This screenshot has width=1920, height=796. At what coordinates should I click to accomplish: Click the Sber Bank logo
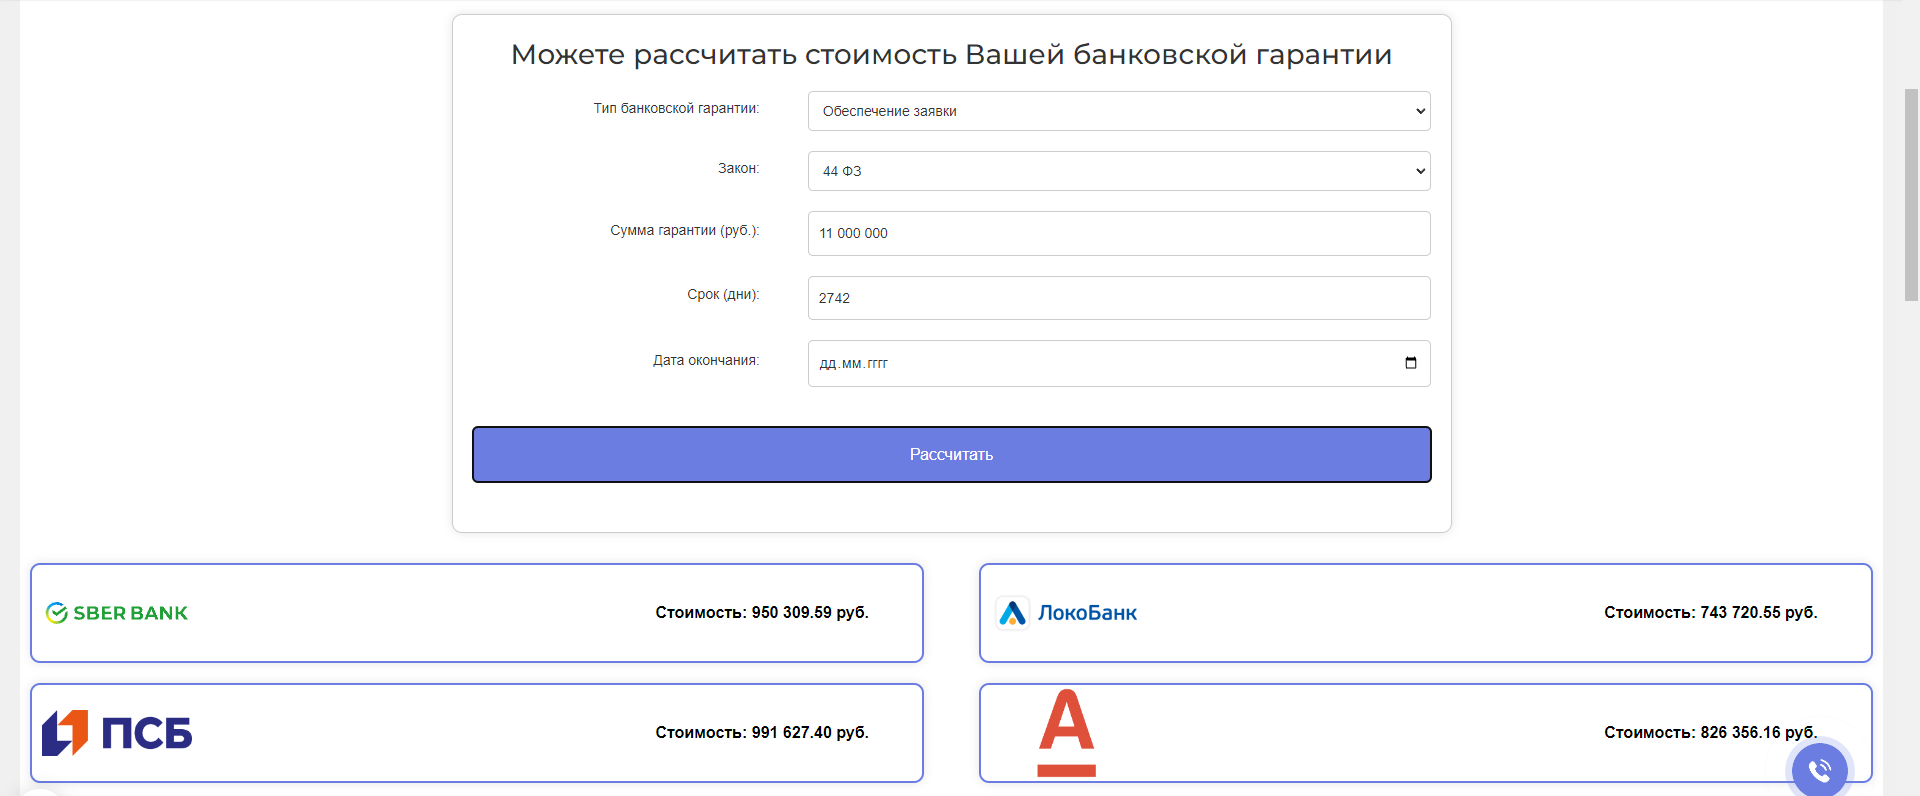coord(117,613)
